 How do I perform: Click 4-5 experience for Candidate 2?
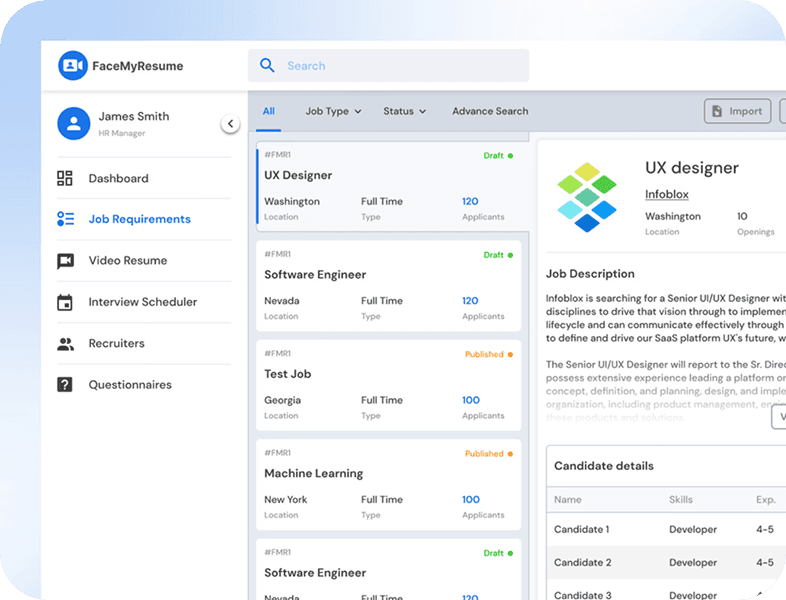(765, 563)
